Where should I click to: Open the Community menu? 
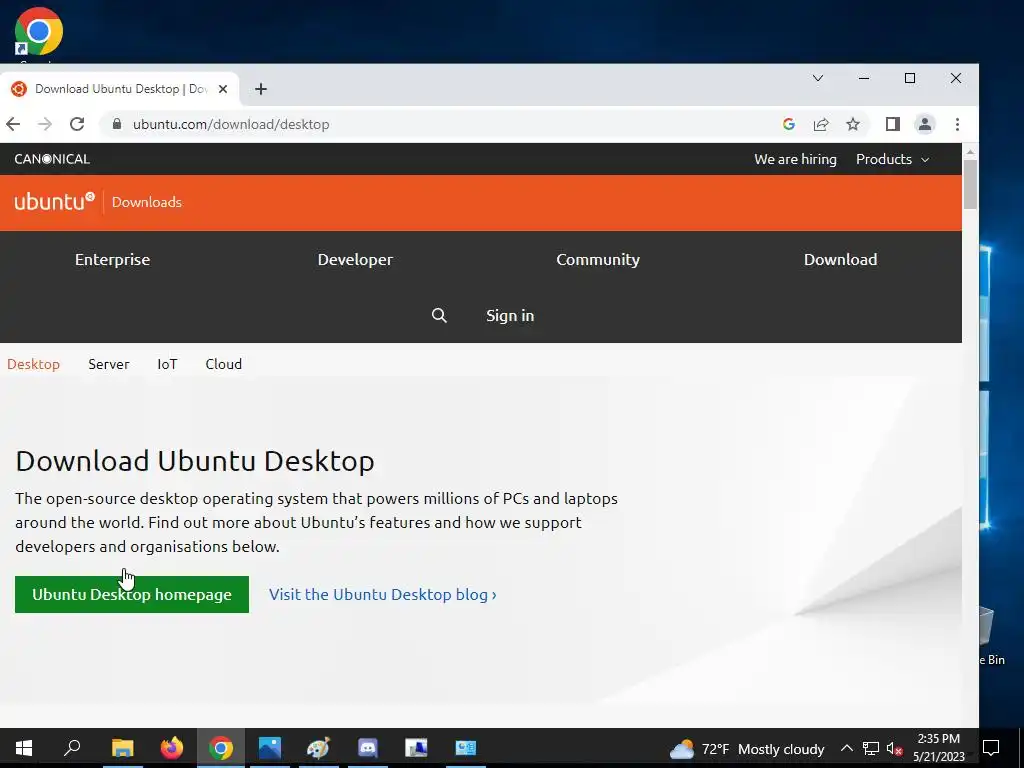coord(598,259)
